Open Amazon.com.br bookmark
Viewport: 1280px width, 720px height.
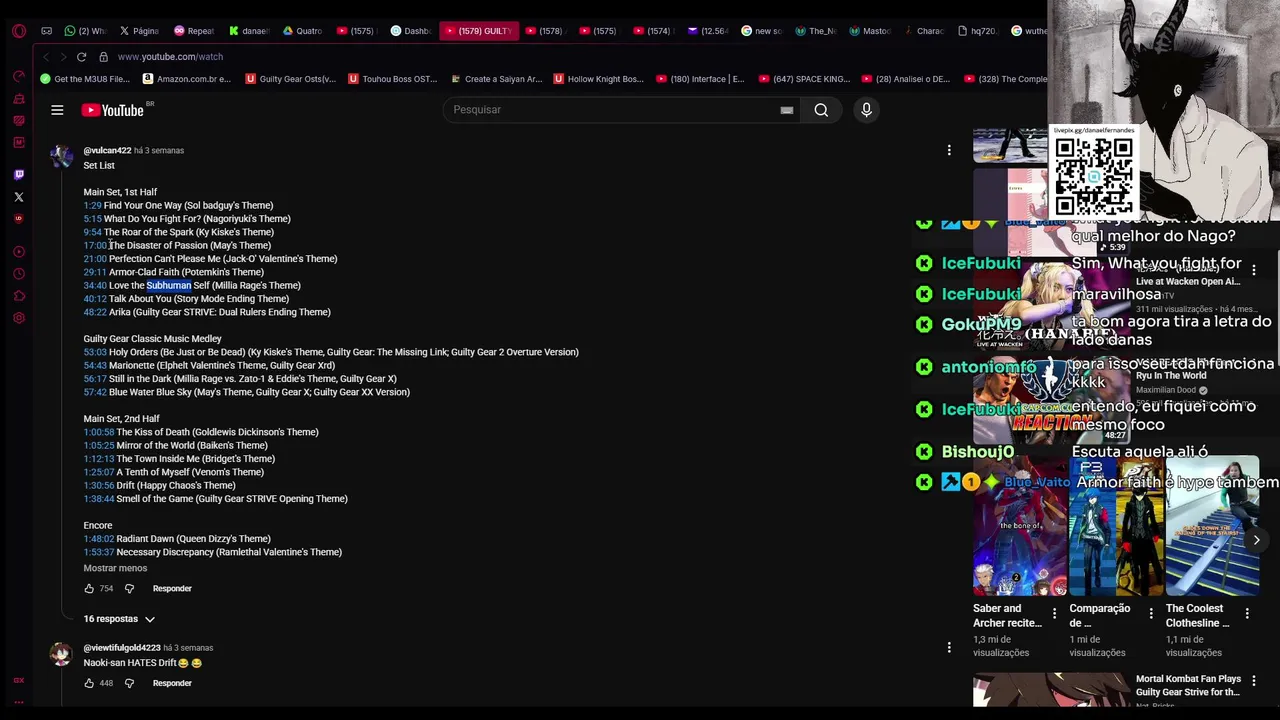187,79
